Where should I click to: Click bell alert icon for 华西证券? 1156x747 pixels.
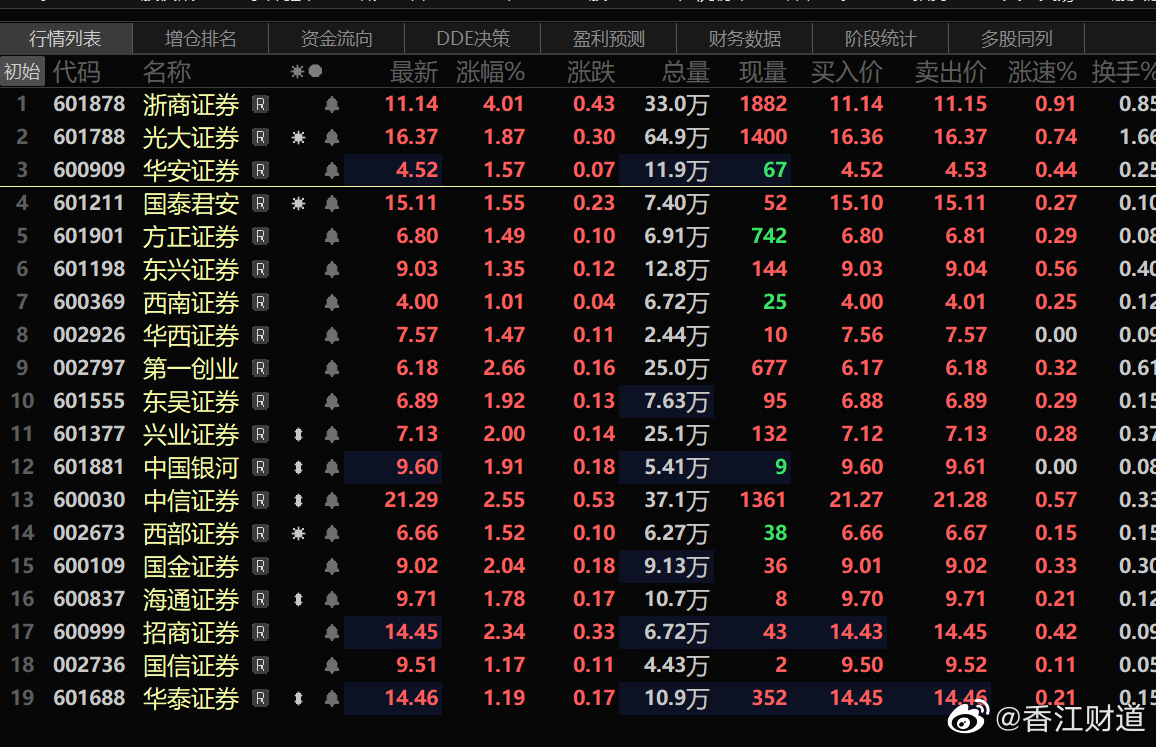click(x=332, y=336)
